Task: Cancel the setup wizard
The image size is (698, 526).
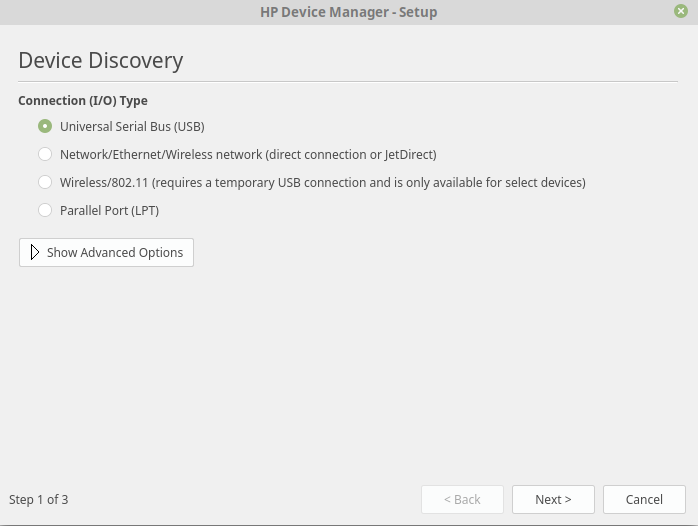Action: 644,499
